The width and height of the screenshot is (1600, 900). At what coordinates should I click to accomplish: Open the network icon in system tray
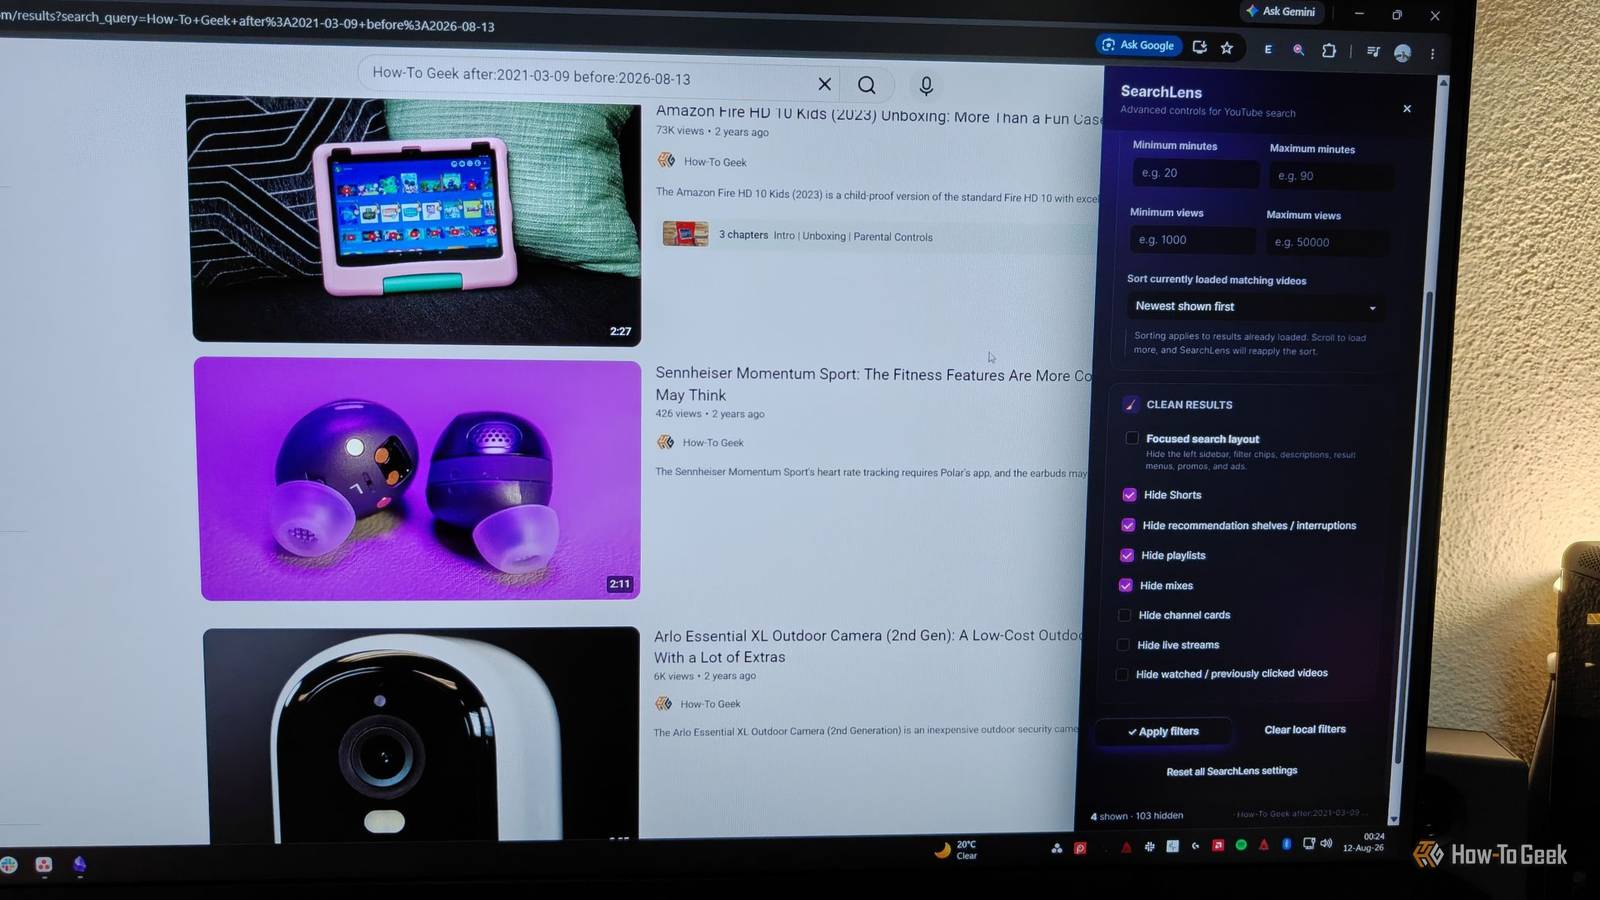point(1309,844)
